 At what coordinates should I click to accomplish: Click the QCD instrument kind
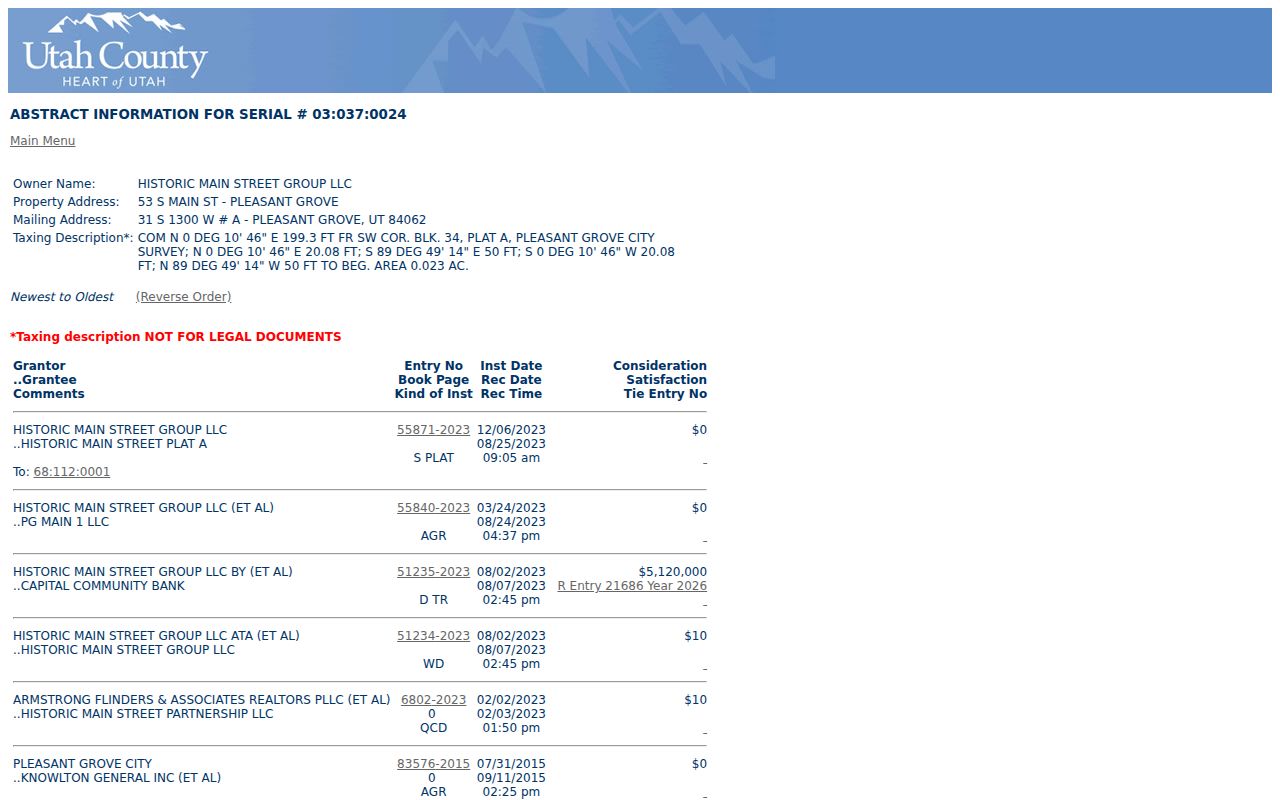[433, 728]
